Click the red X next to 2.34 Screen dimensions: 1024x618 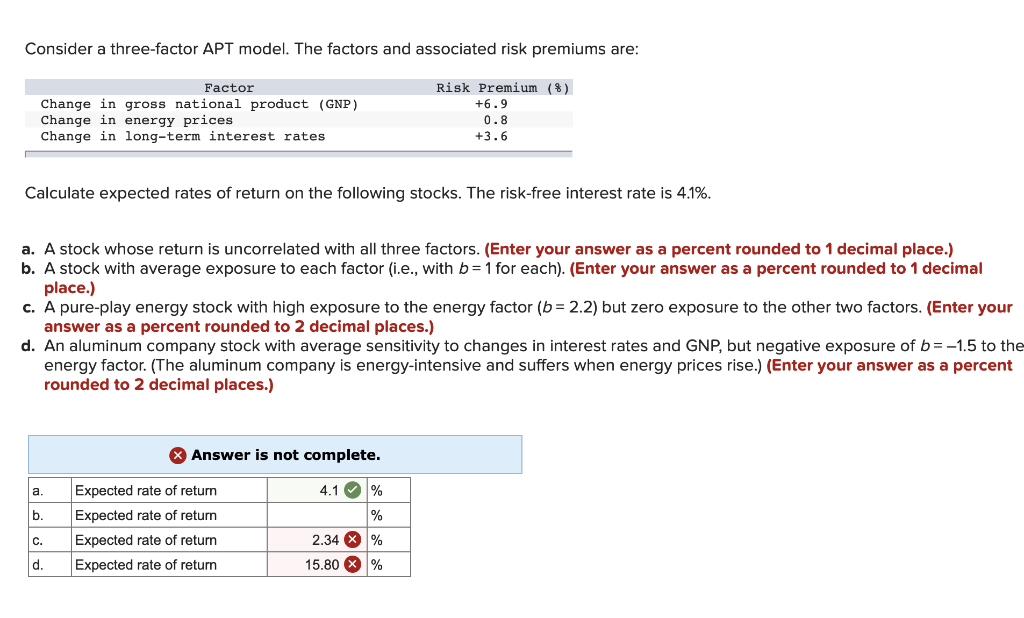[x=354, y=539]
